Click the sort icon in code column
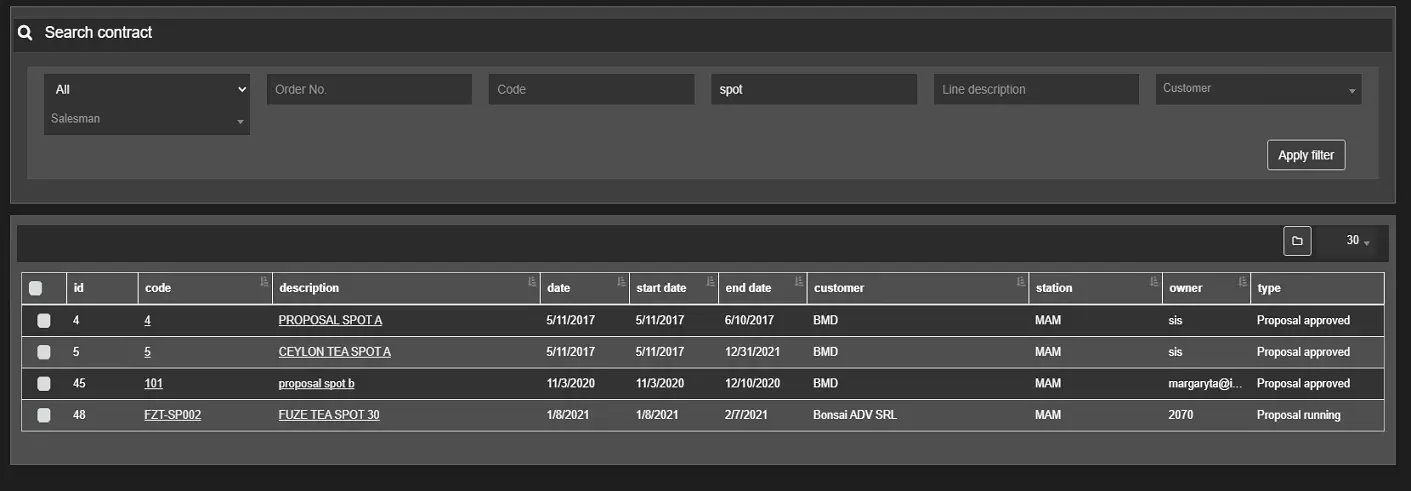This screenshot has height=491, width=1411. click(264, 282)
